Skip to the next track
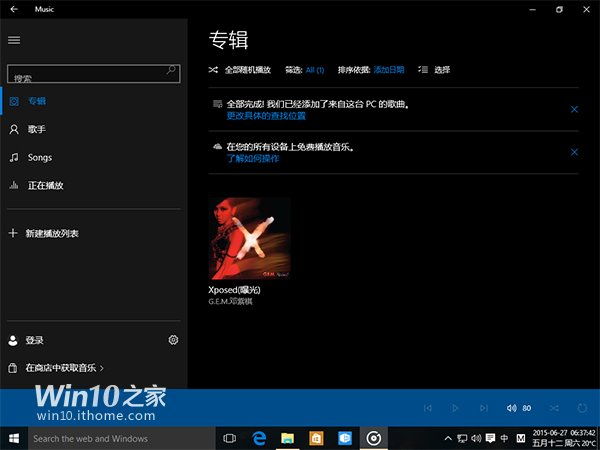Screen dimensions: 600x450 point(484,408)
